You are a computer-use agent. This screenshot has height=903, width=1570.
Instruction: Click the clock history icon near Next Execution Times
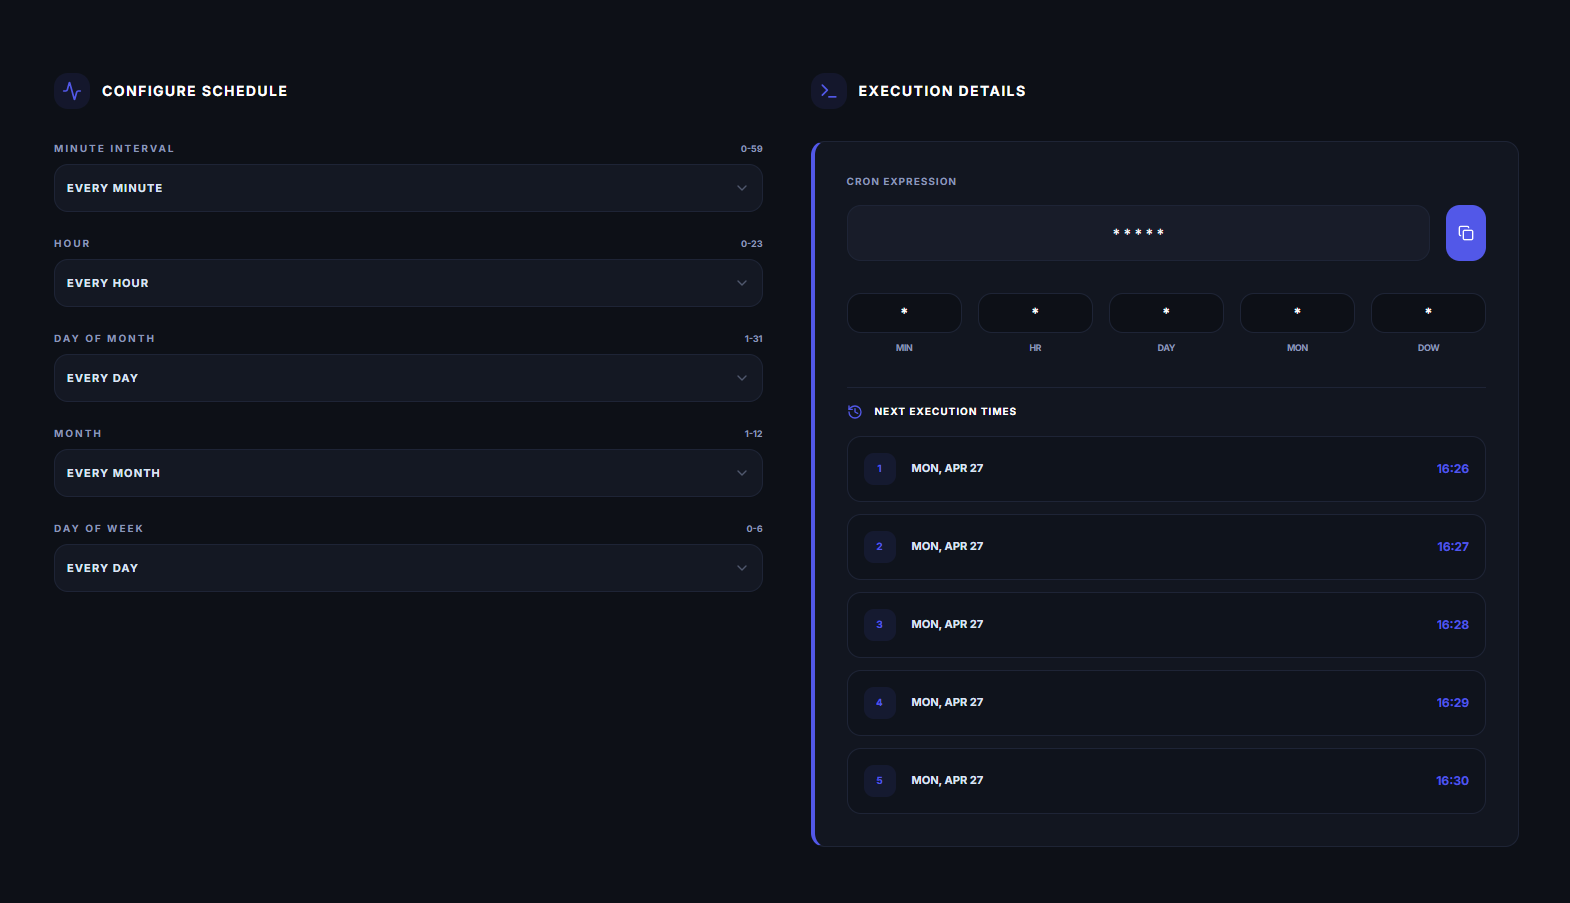click(855, 412)
